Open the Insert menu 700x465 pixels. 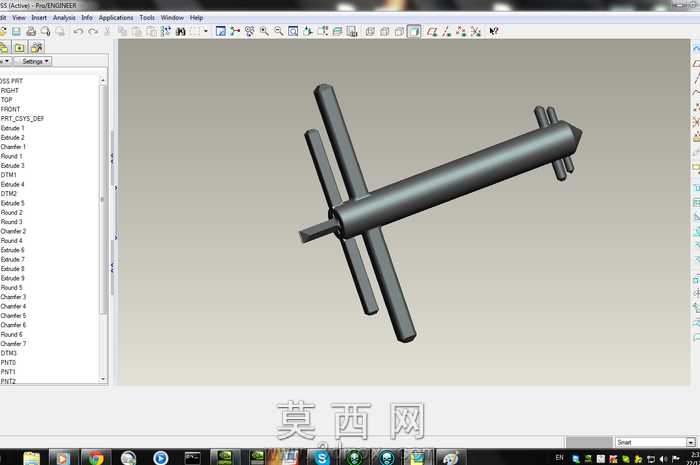point(39,17)
